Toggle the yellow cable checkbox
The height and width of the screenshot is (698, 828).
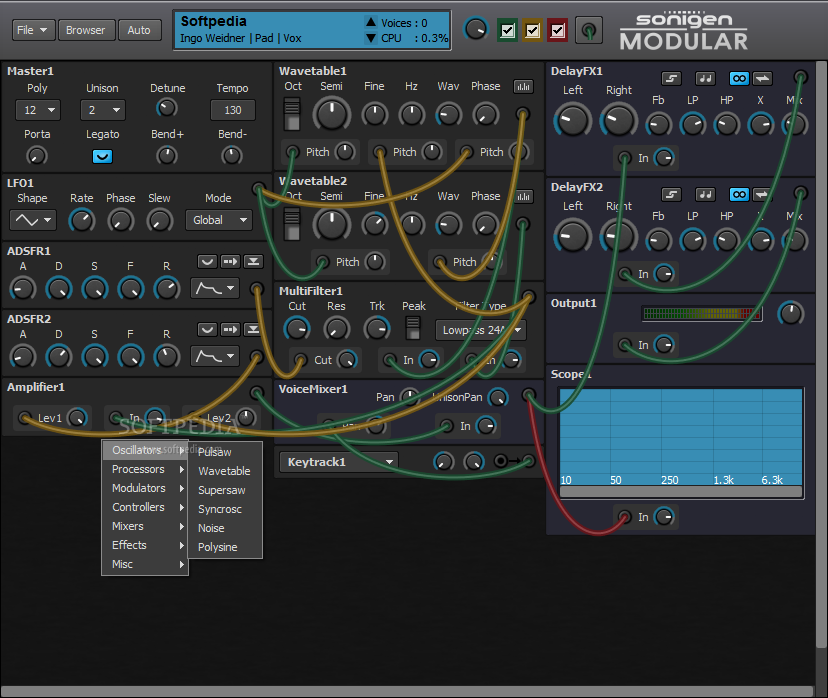tap(532, 30)
